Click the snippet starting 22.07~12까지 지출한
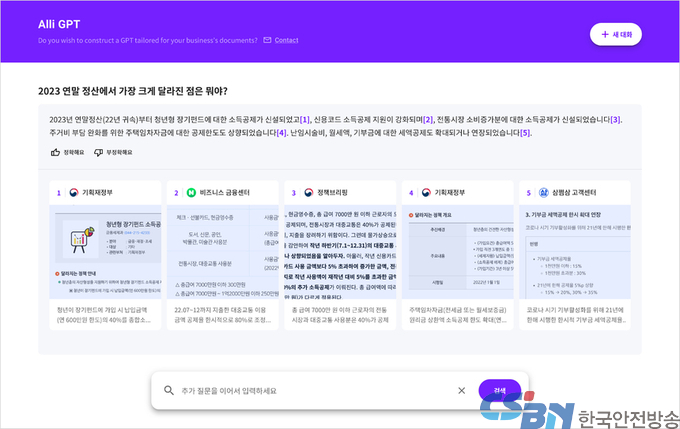Screen dimensions: 680x429 223,315
